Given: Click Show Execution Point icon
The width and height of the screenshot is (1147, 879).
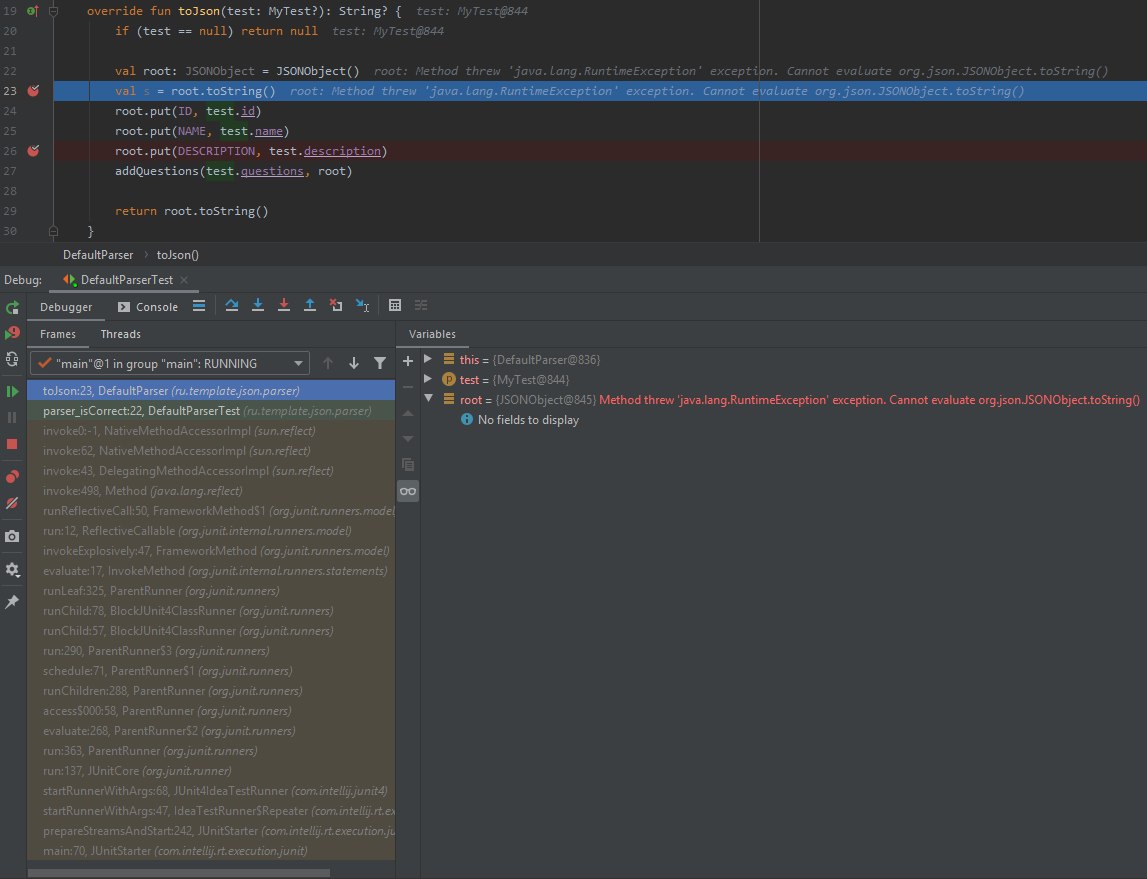Looking at the screenshot, I should [199, 306].
